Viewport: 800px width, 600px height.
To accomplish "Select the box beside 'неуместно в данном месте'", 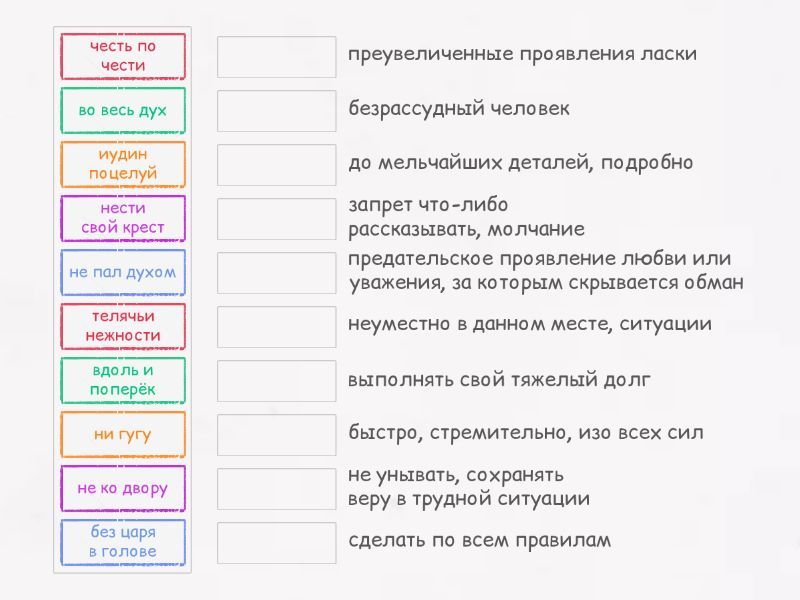I will (276, 326).
